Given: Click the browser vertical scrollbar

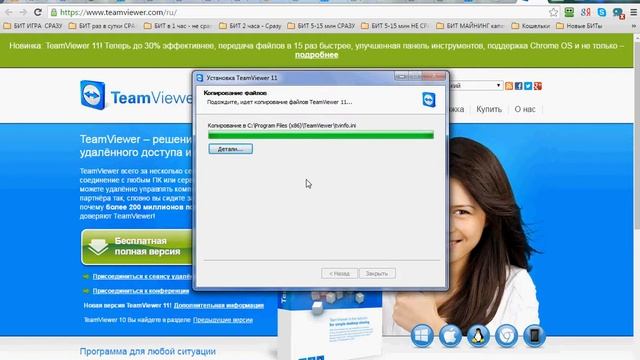Looking at the screenshot, I should point(636,131).
